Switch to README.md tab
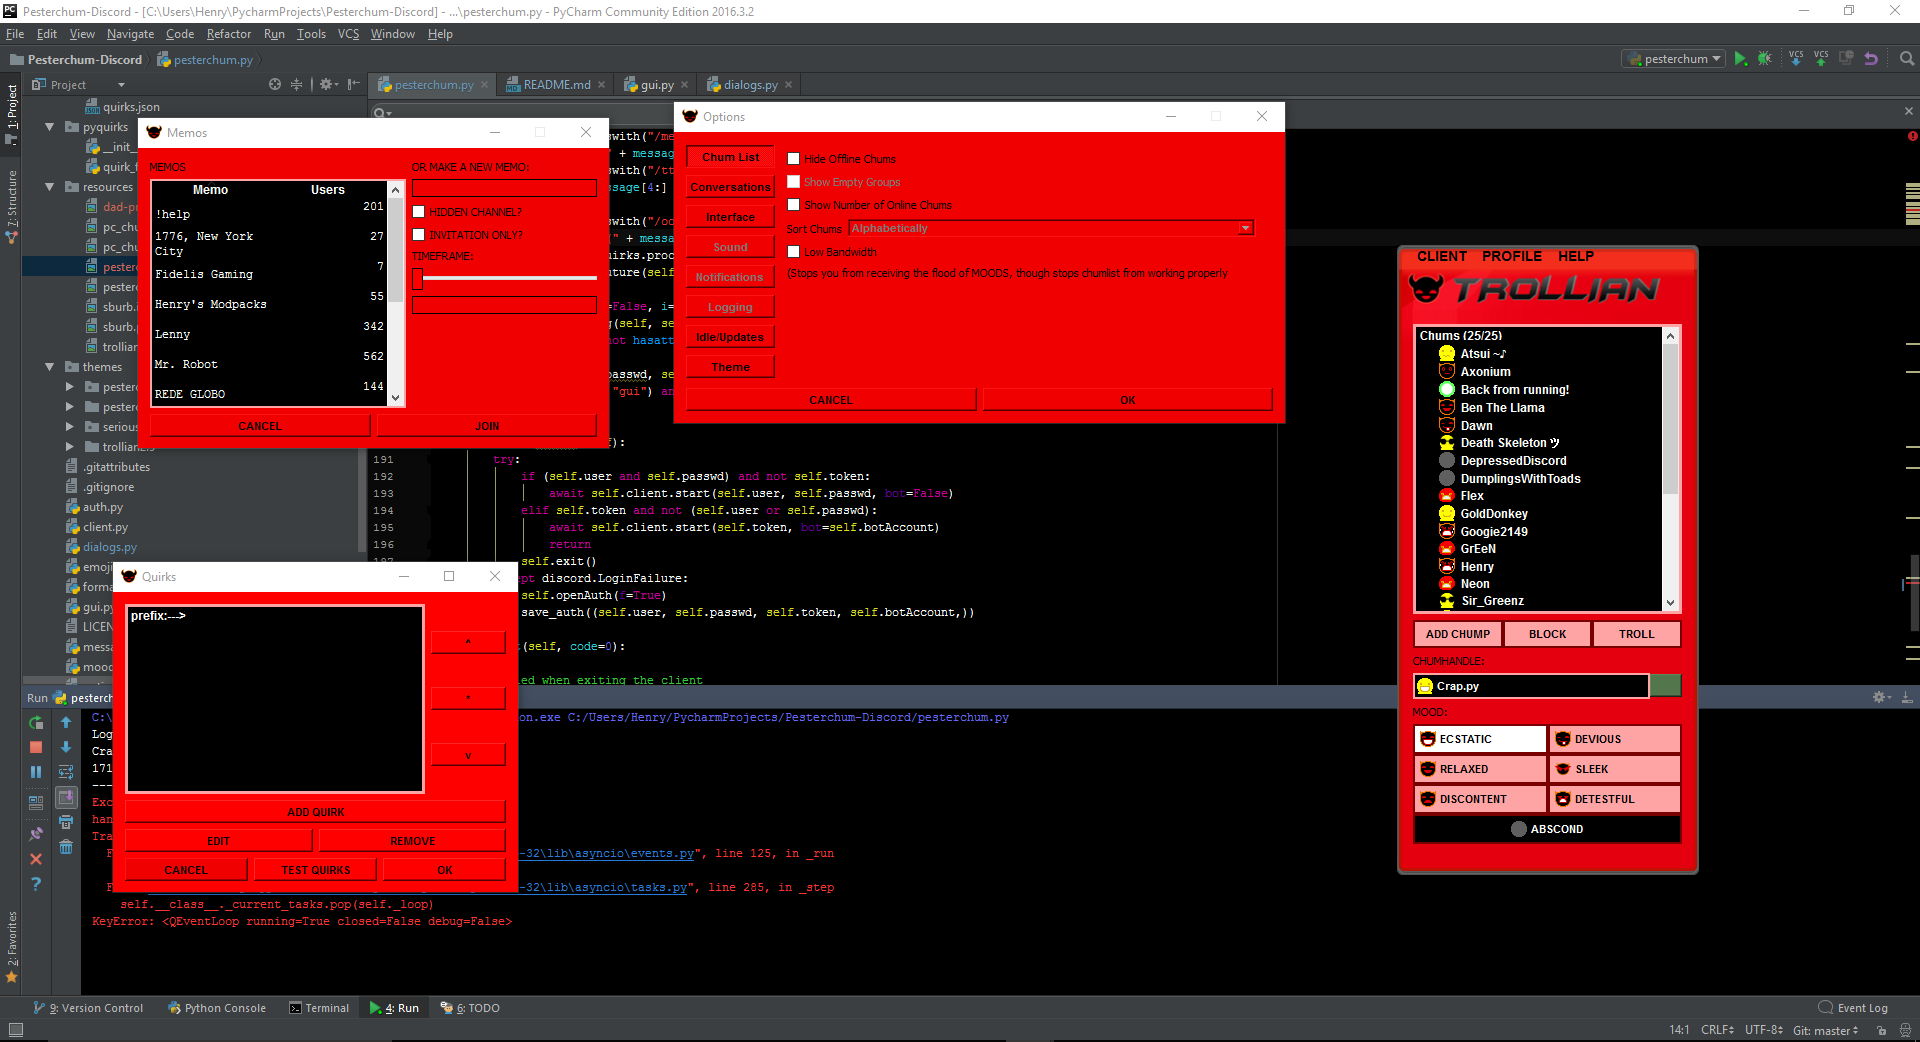The image size is (1920, 1042). (556, 85)
